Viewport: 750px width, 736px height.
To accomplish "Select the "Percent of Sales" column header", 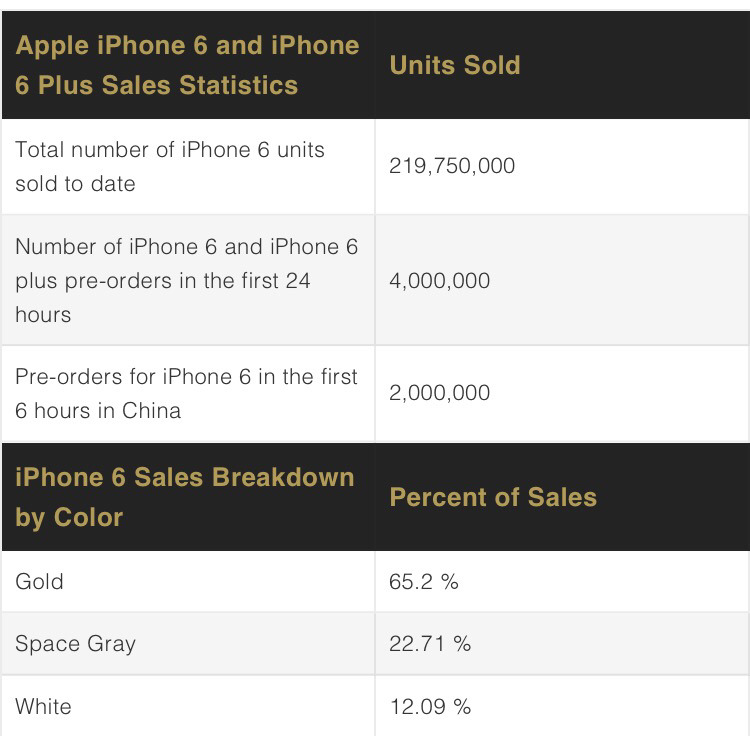I will 493,497.
